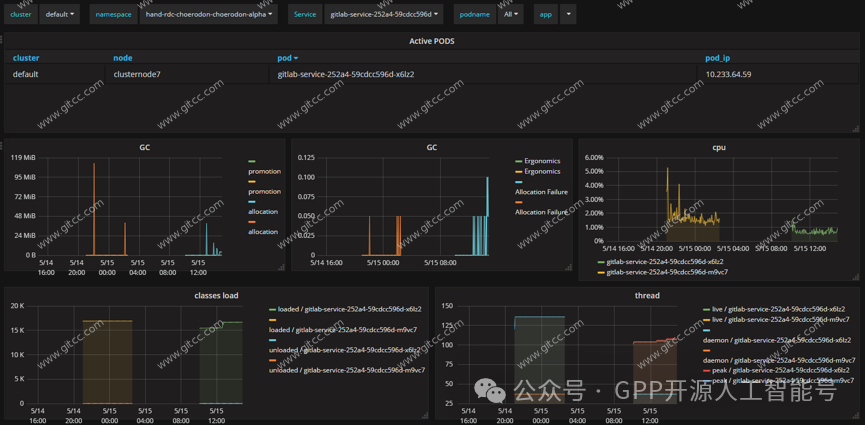
Task: Sort table by the node column header
Action: 122,58
